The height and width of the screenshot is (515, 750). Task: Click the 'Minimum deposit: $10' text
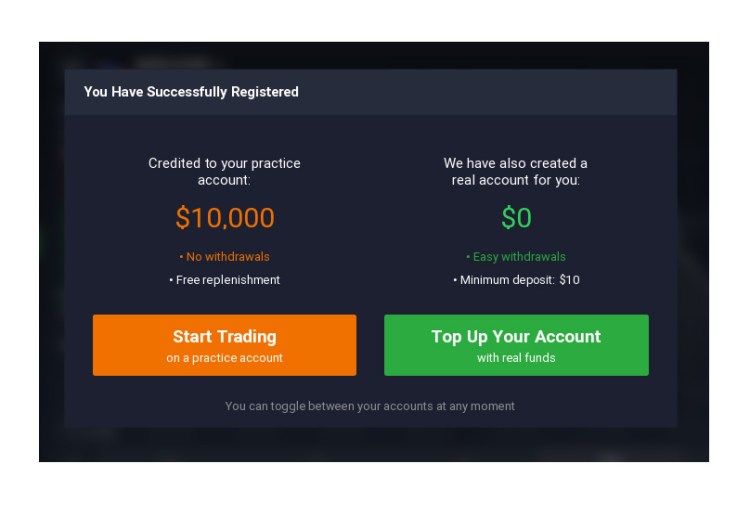tap(516, 280)
